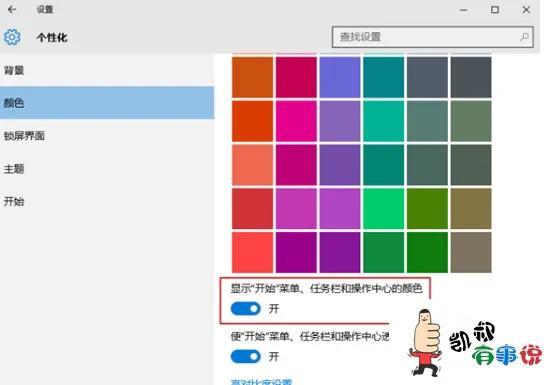Click the 个性化 page heading

click(52, 37)
